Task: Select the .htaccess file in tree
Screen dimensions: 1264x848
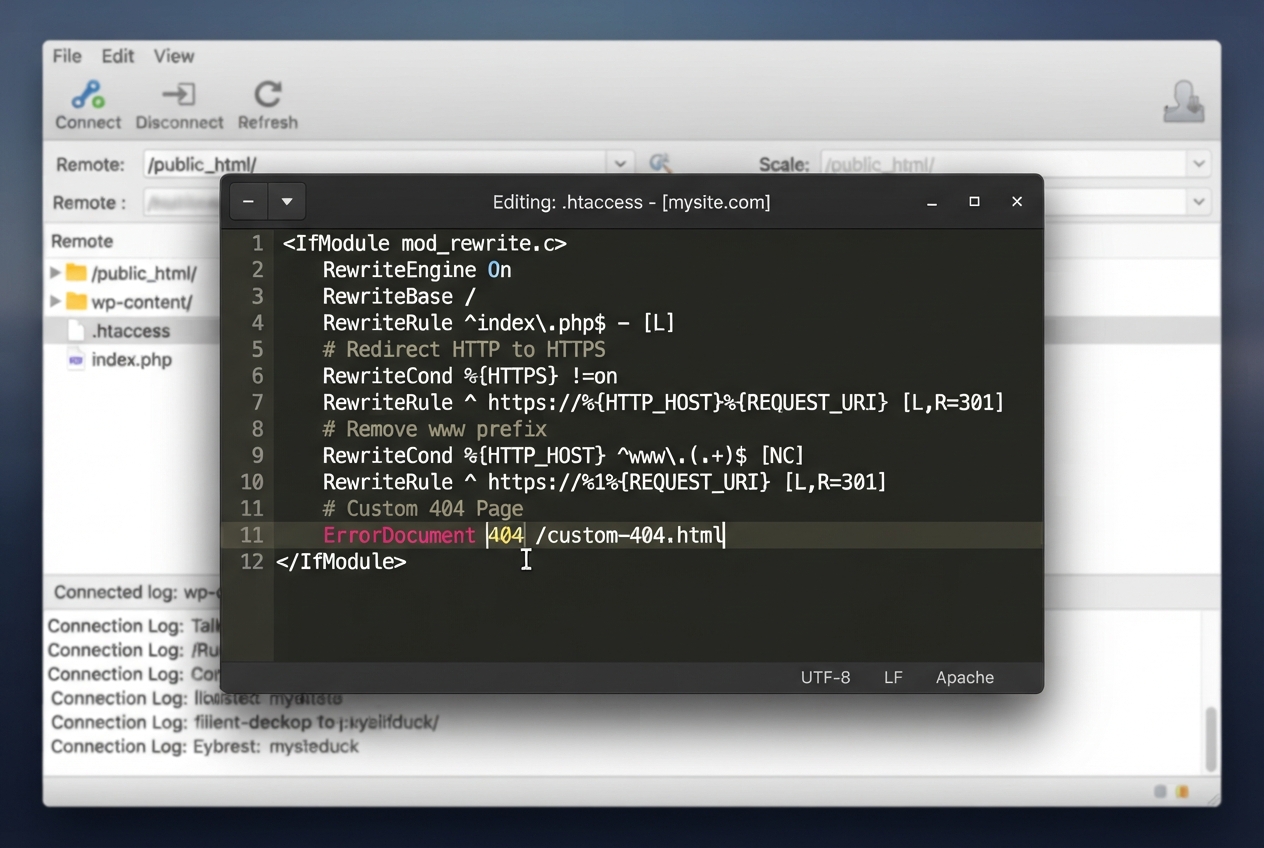Action: [x=130, y=331]
